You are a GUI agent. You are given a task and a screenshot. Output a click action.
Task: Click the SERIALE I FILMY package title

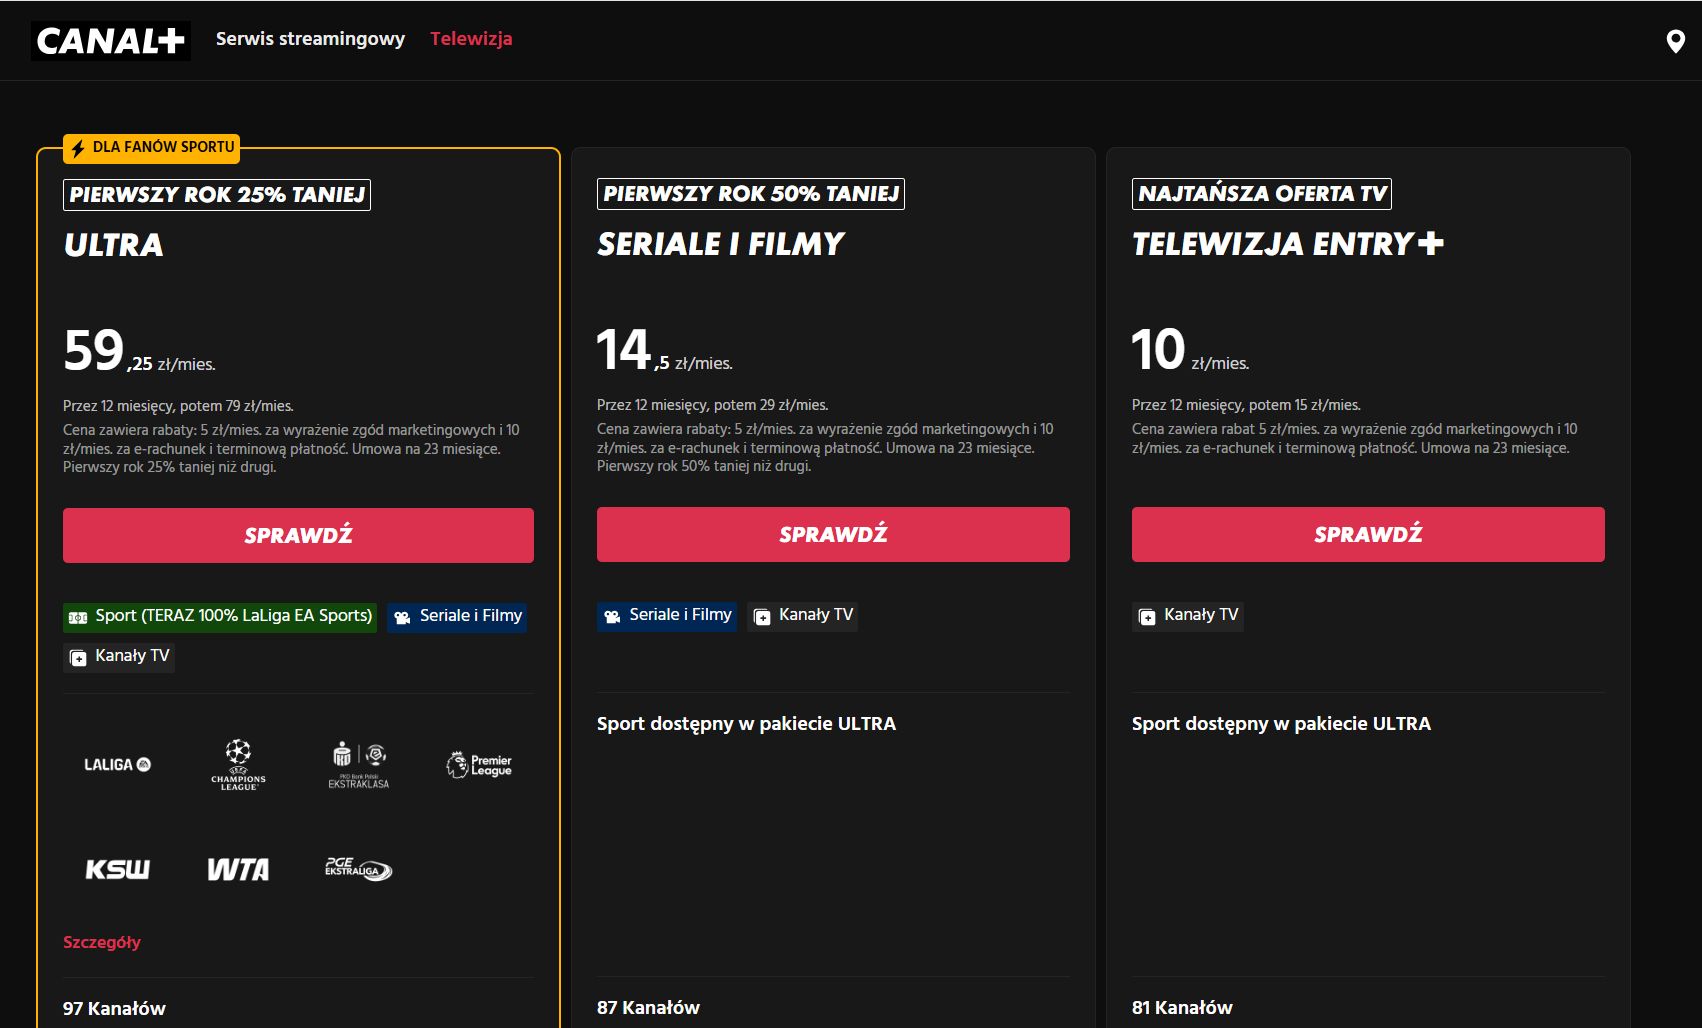(721, 244)
